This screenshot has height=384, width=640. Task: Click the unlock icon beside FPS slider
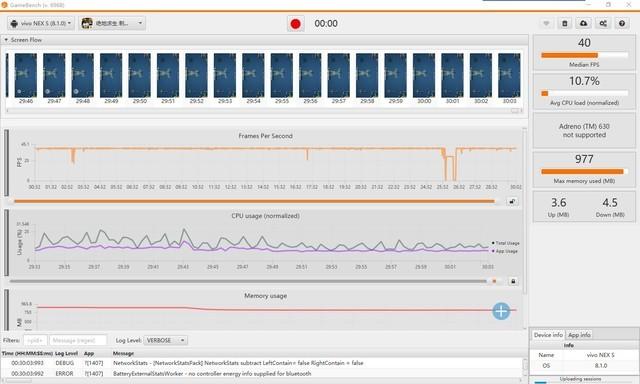point(512,201)
